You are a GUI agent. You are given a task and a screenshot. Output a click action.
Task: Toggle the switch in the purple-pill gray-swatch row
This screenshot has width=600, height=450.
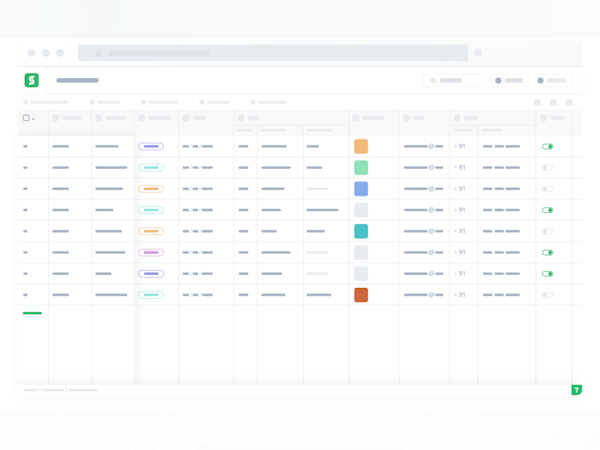(x=548, y=274)
